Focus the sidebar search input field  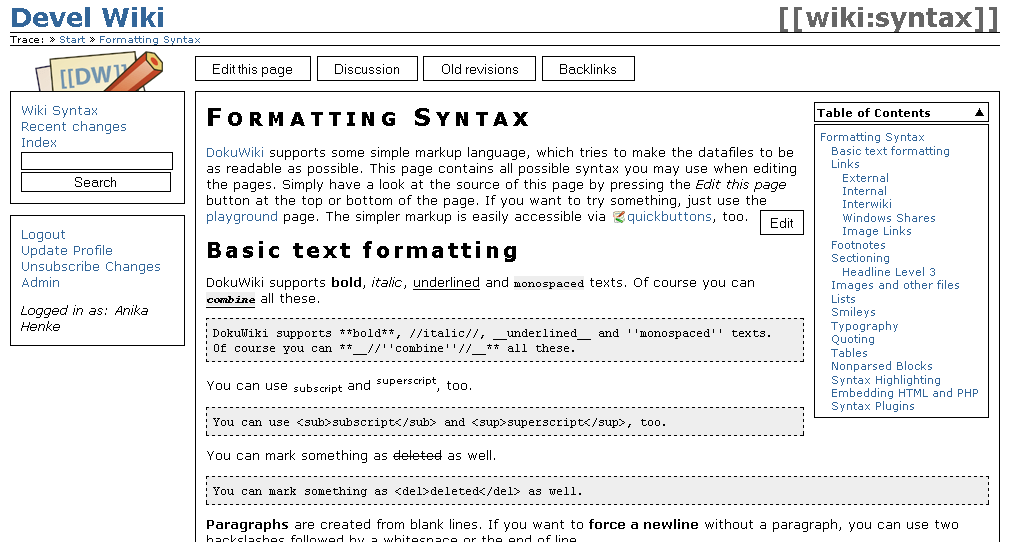(x=97, y=160)
